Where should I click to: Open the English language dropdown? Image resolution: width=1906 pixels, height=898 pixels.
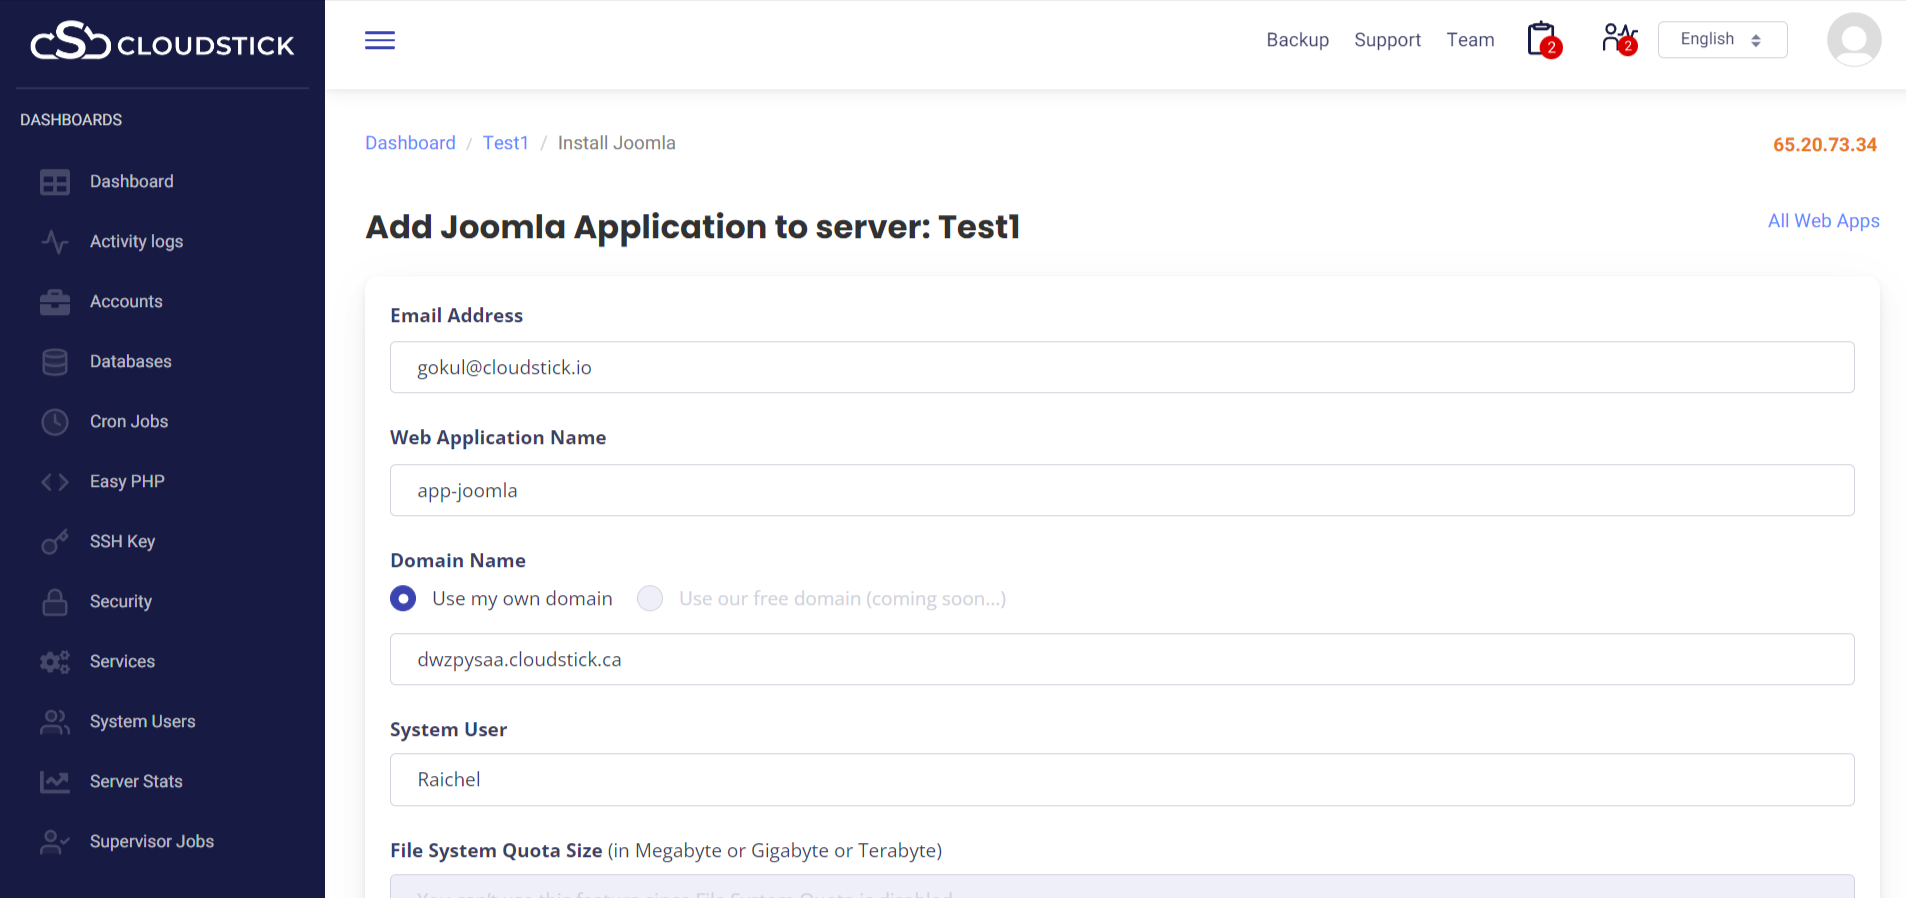(1721, 40)
